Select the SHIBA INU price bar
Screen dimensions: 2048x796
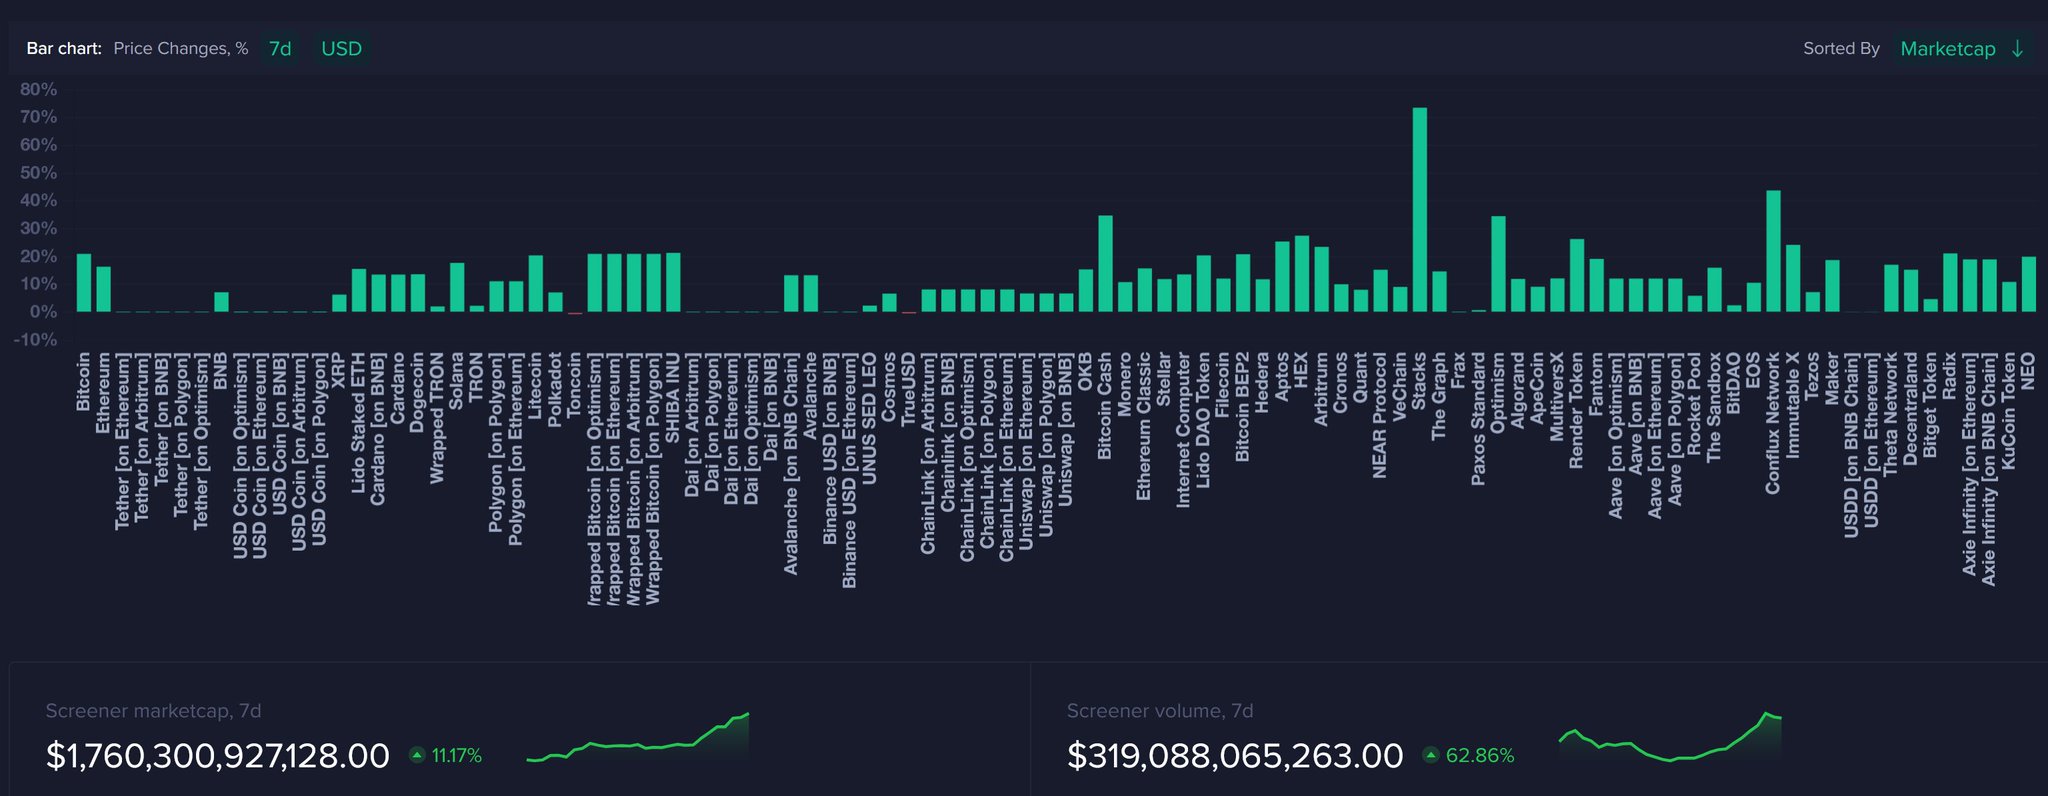(x=673, y=282)
